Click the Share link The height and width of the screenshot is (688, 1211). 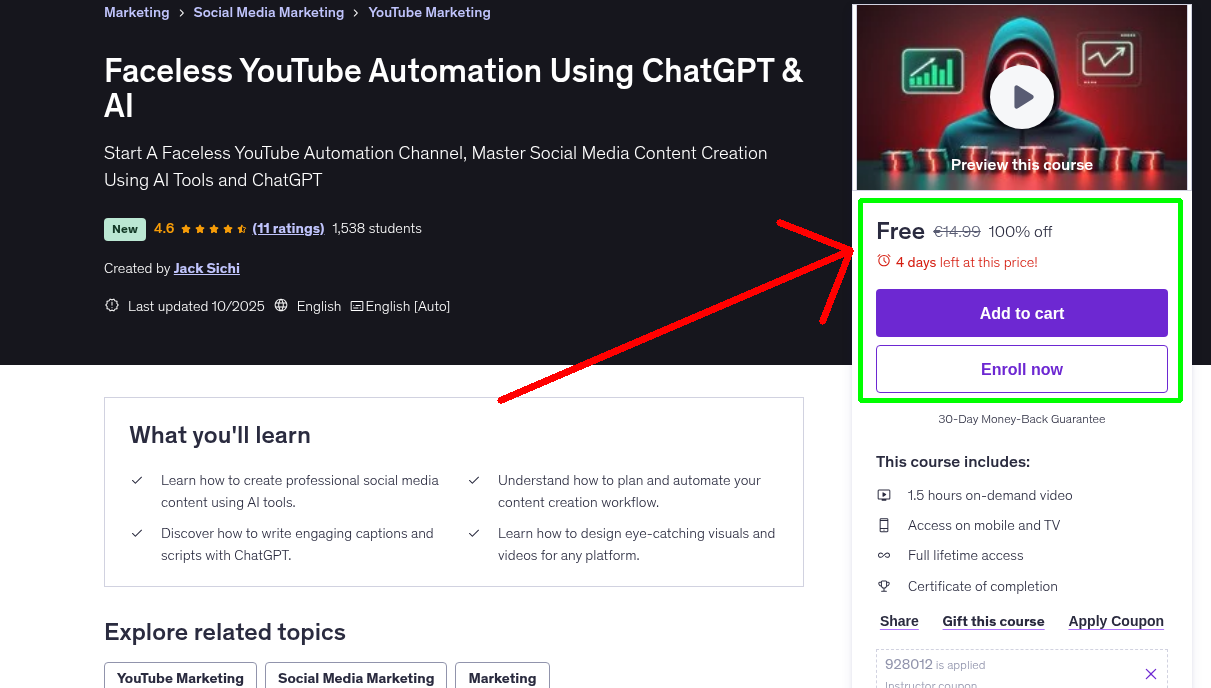898,621
